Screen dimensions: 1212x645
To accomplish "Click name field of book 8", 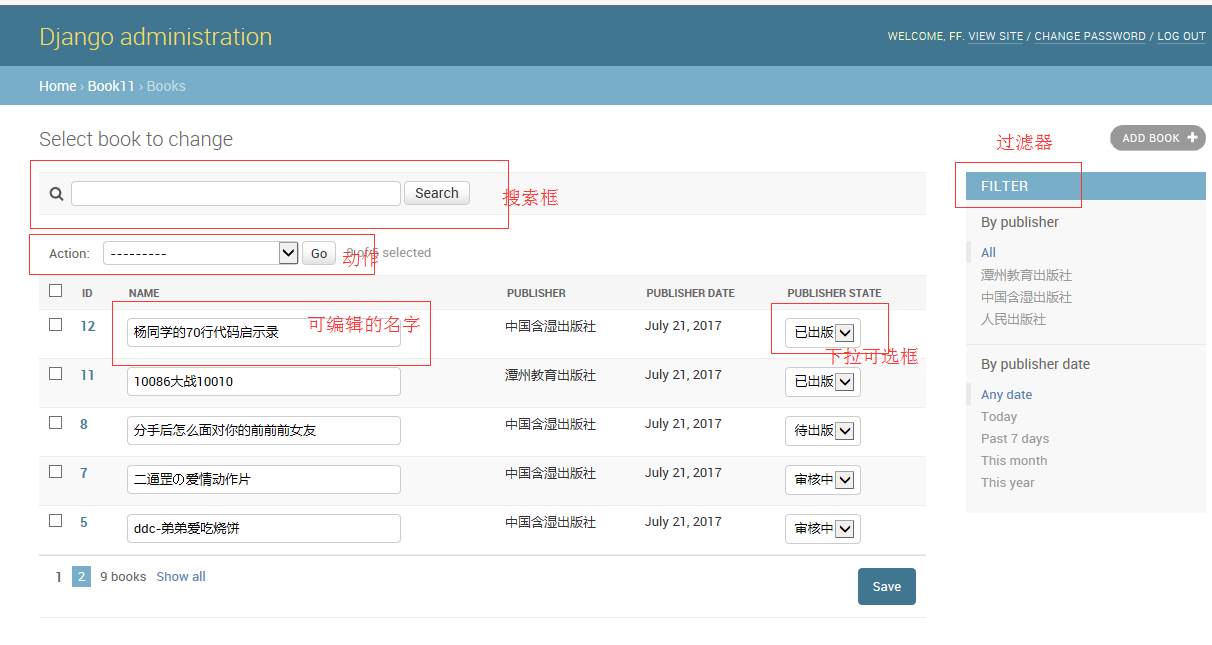I will (264, 431).
